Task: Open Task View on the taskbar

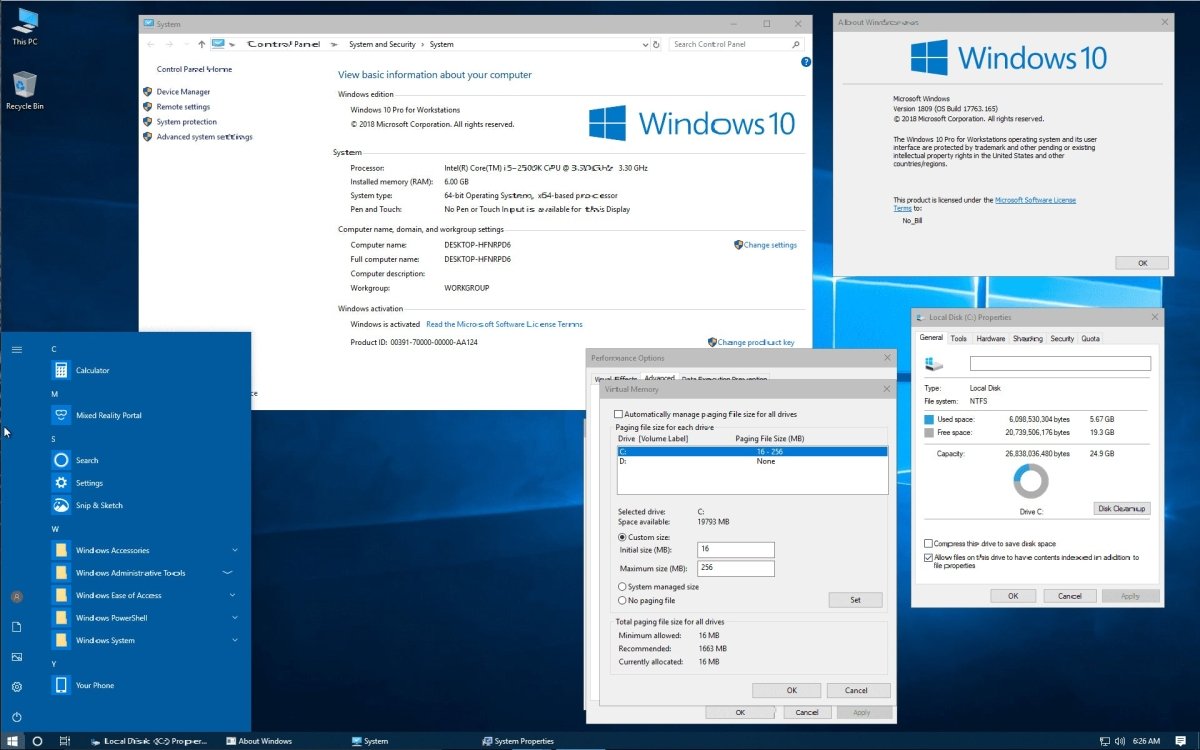Action: (65, 741)
